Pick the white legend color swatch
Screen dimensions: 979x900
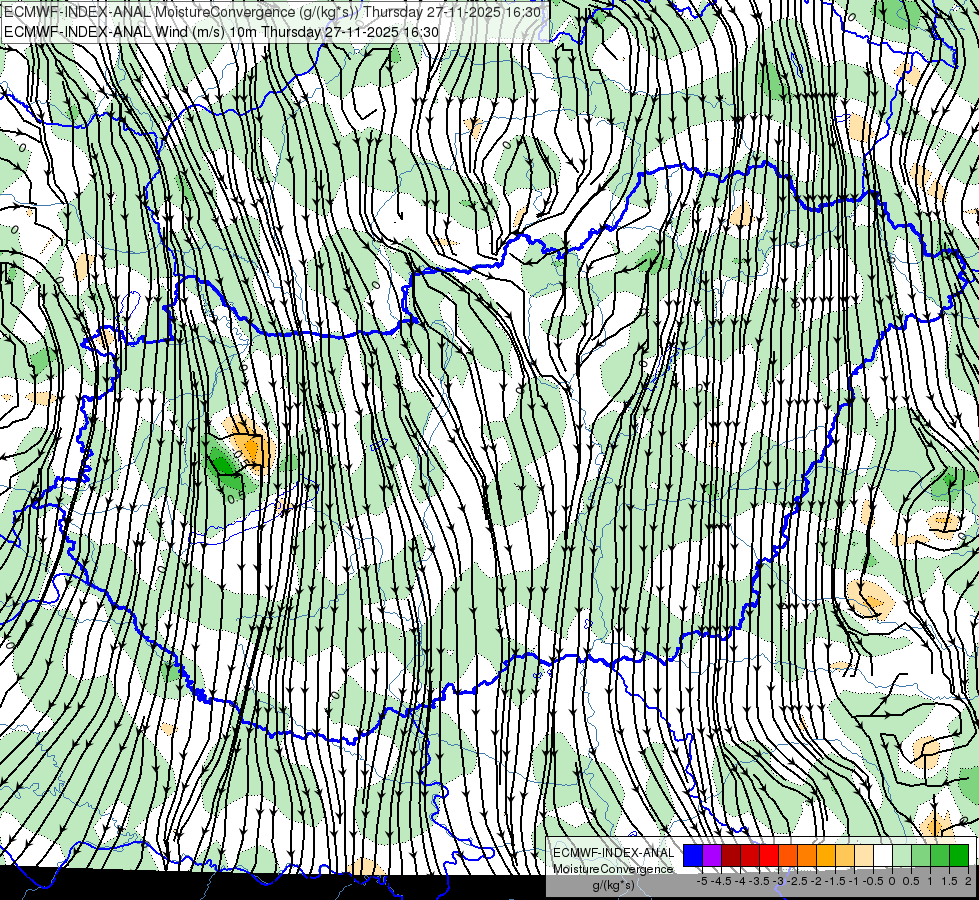[x=883, y=856]
